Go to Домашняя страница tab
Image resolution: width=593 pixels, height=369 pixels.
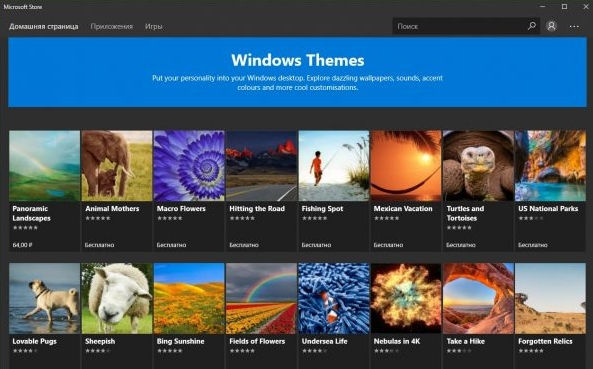(x=43, y=26)
